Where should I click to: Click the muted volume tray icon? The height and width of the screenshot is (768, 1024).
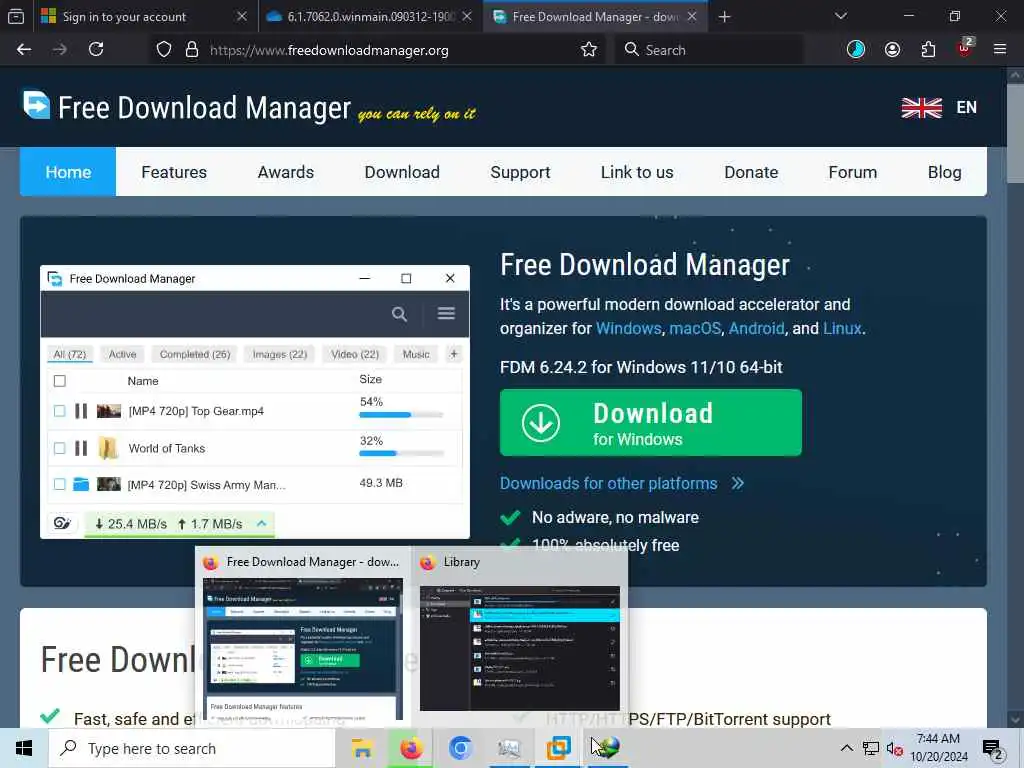click(894, 749)
